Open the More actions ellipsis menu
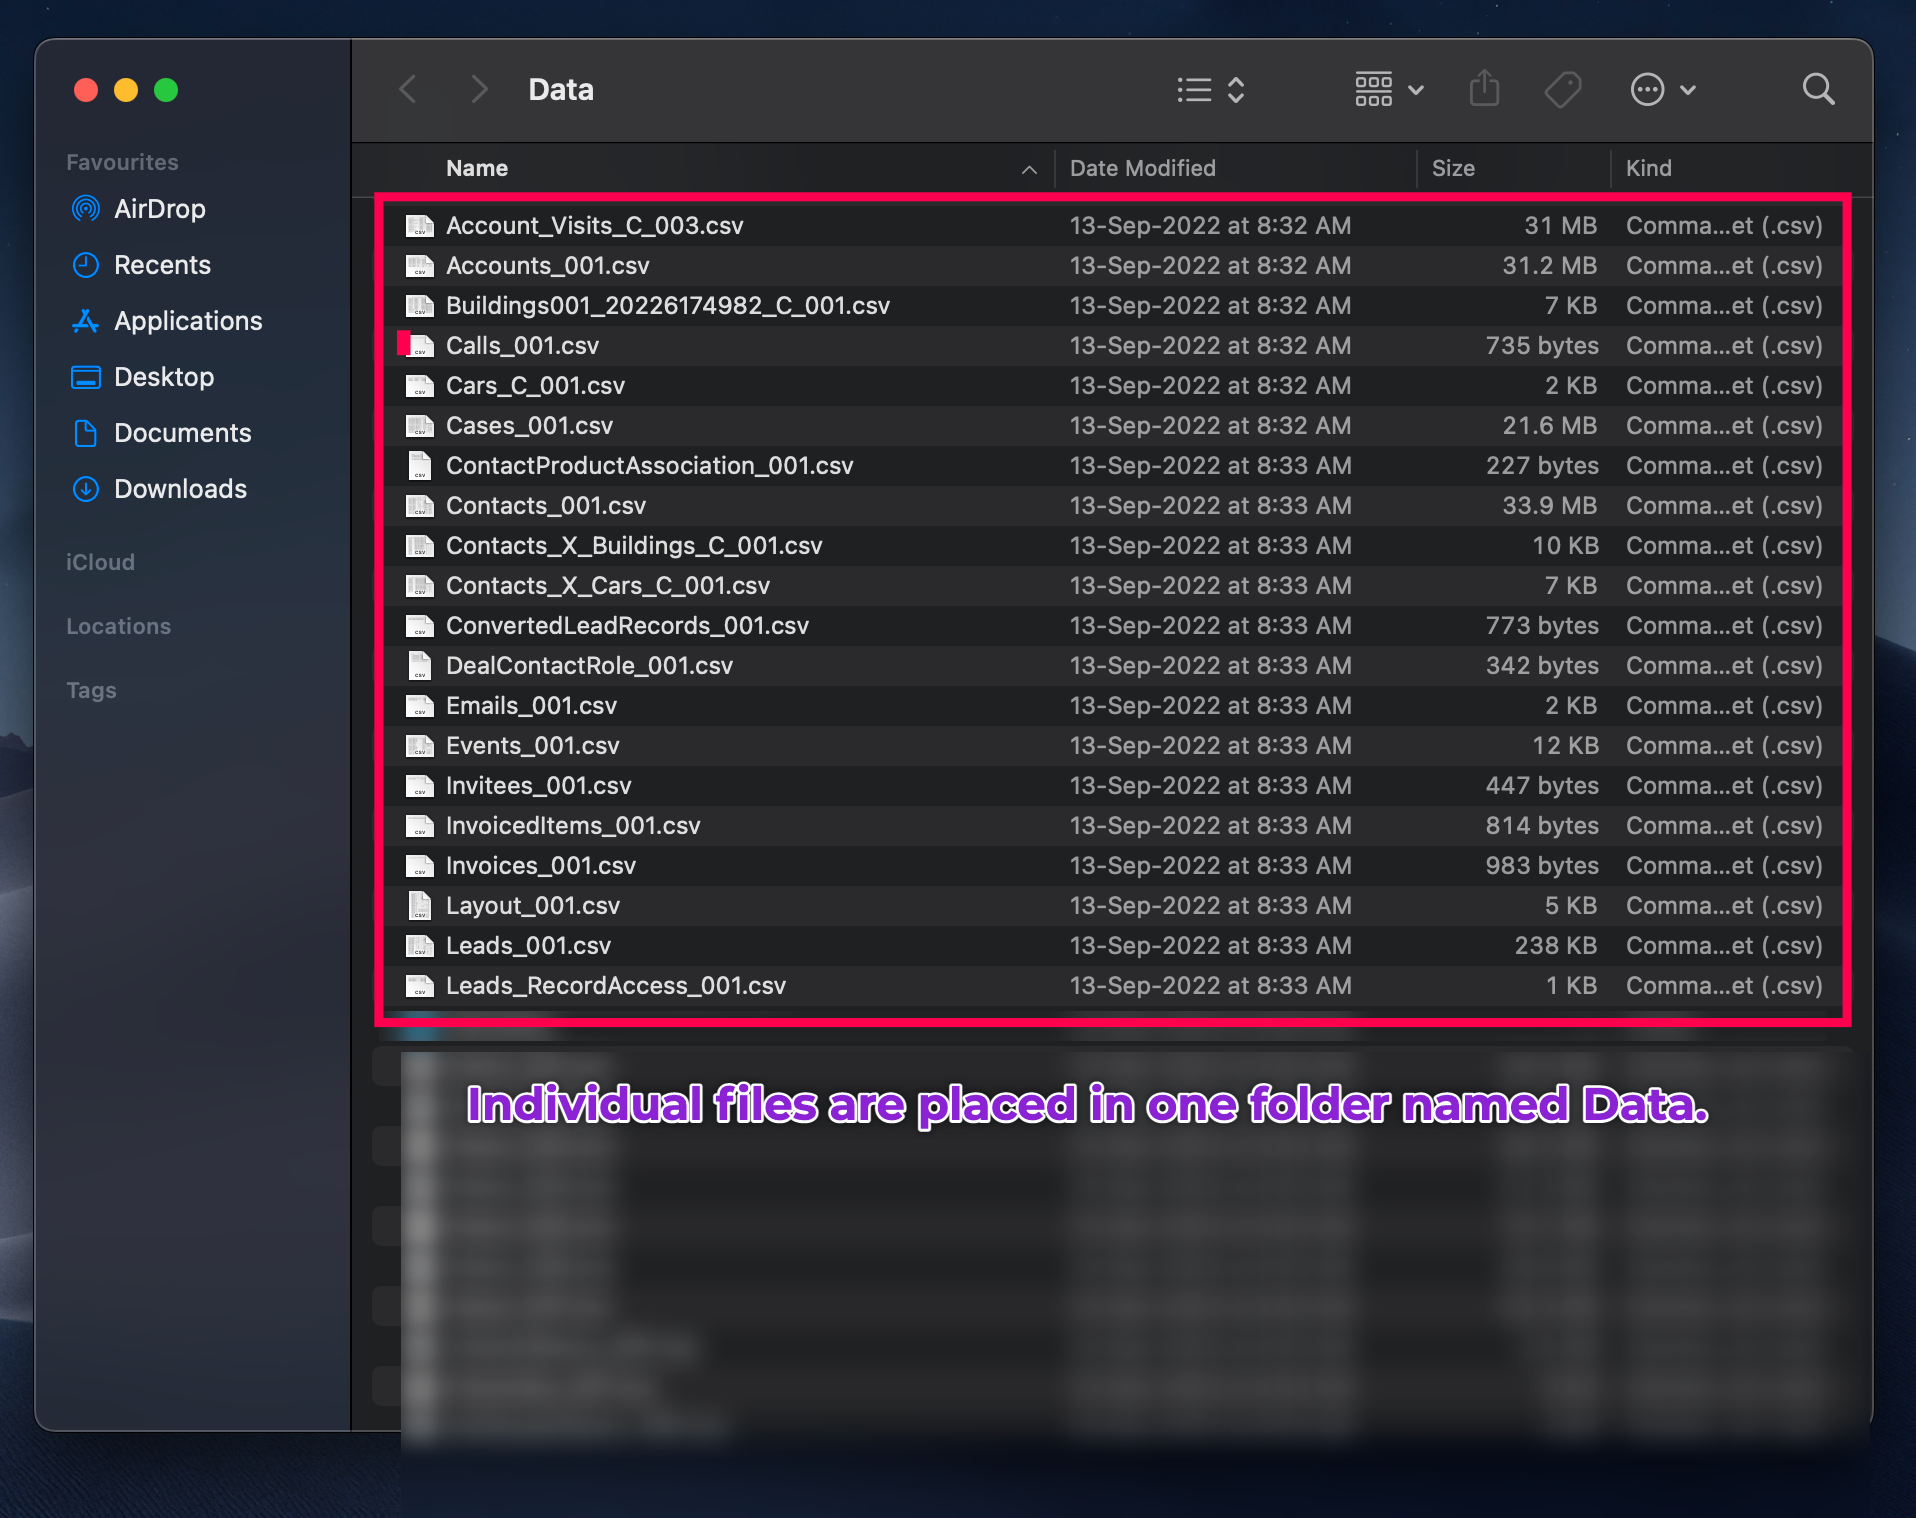1916x1518 pixels. click(1662, 90)
